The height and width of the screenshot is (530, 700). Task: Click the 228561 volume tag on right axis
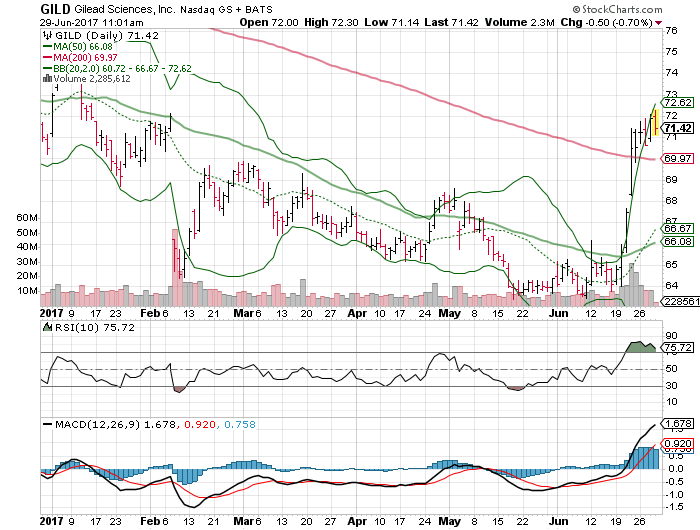[x=681, y=301]
